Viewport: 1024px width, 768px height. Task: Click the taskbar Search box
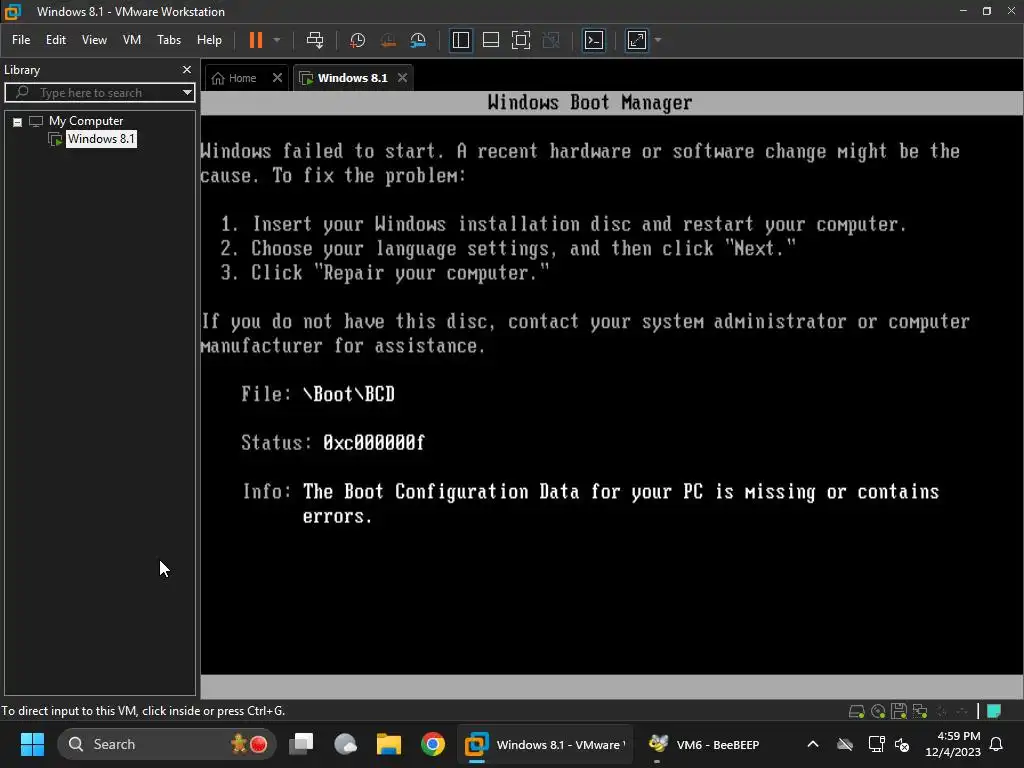tap(167, 744)
